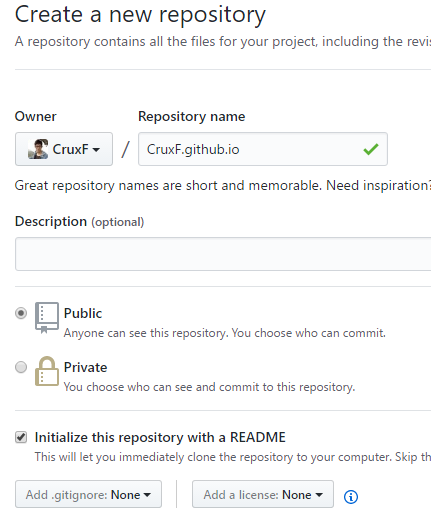Open the license info circle icon
This screenshot has height=513, width=431.
click(351, 497)
